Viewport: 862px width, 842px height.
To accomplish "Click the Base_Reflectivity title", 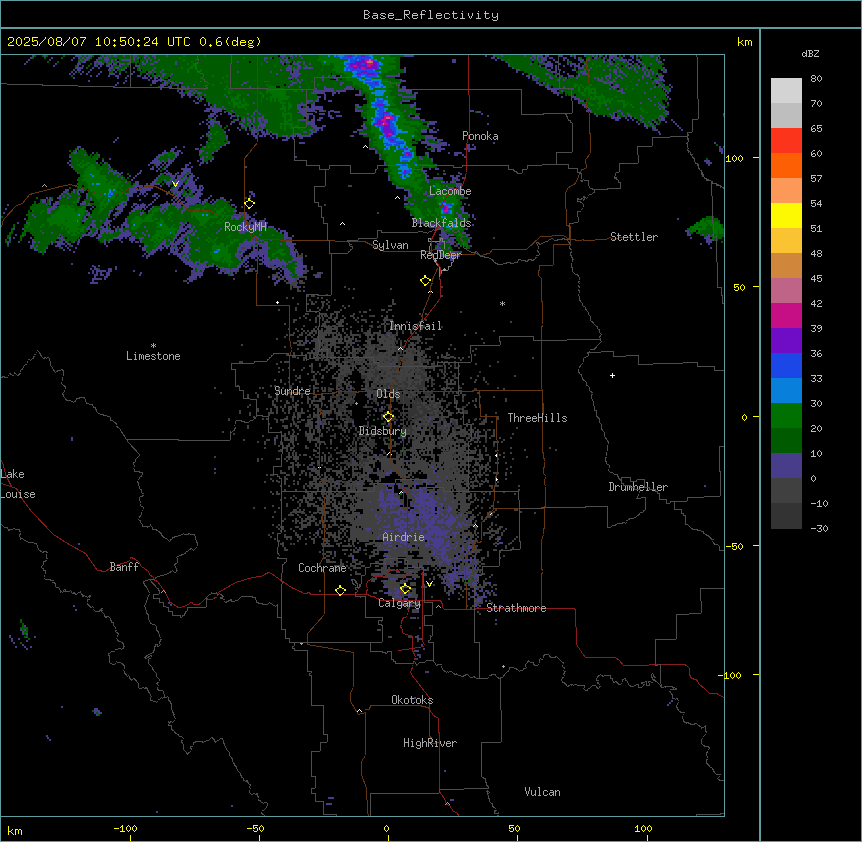I will pos(431,15).
